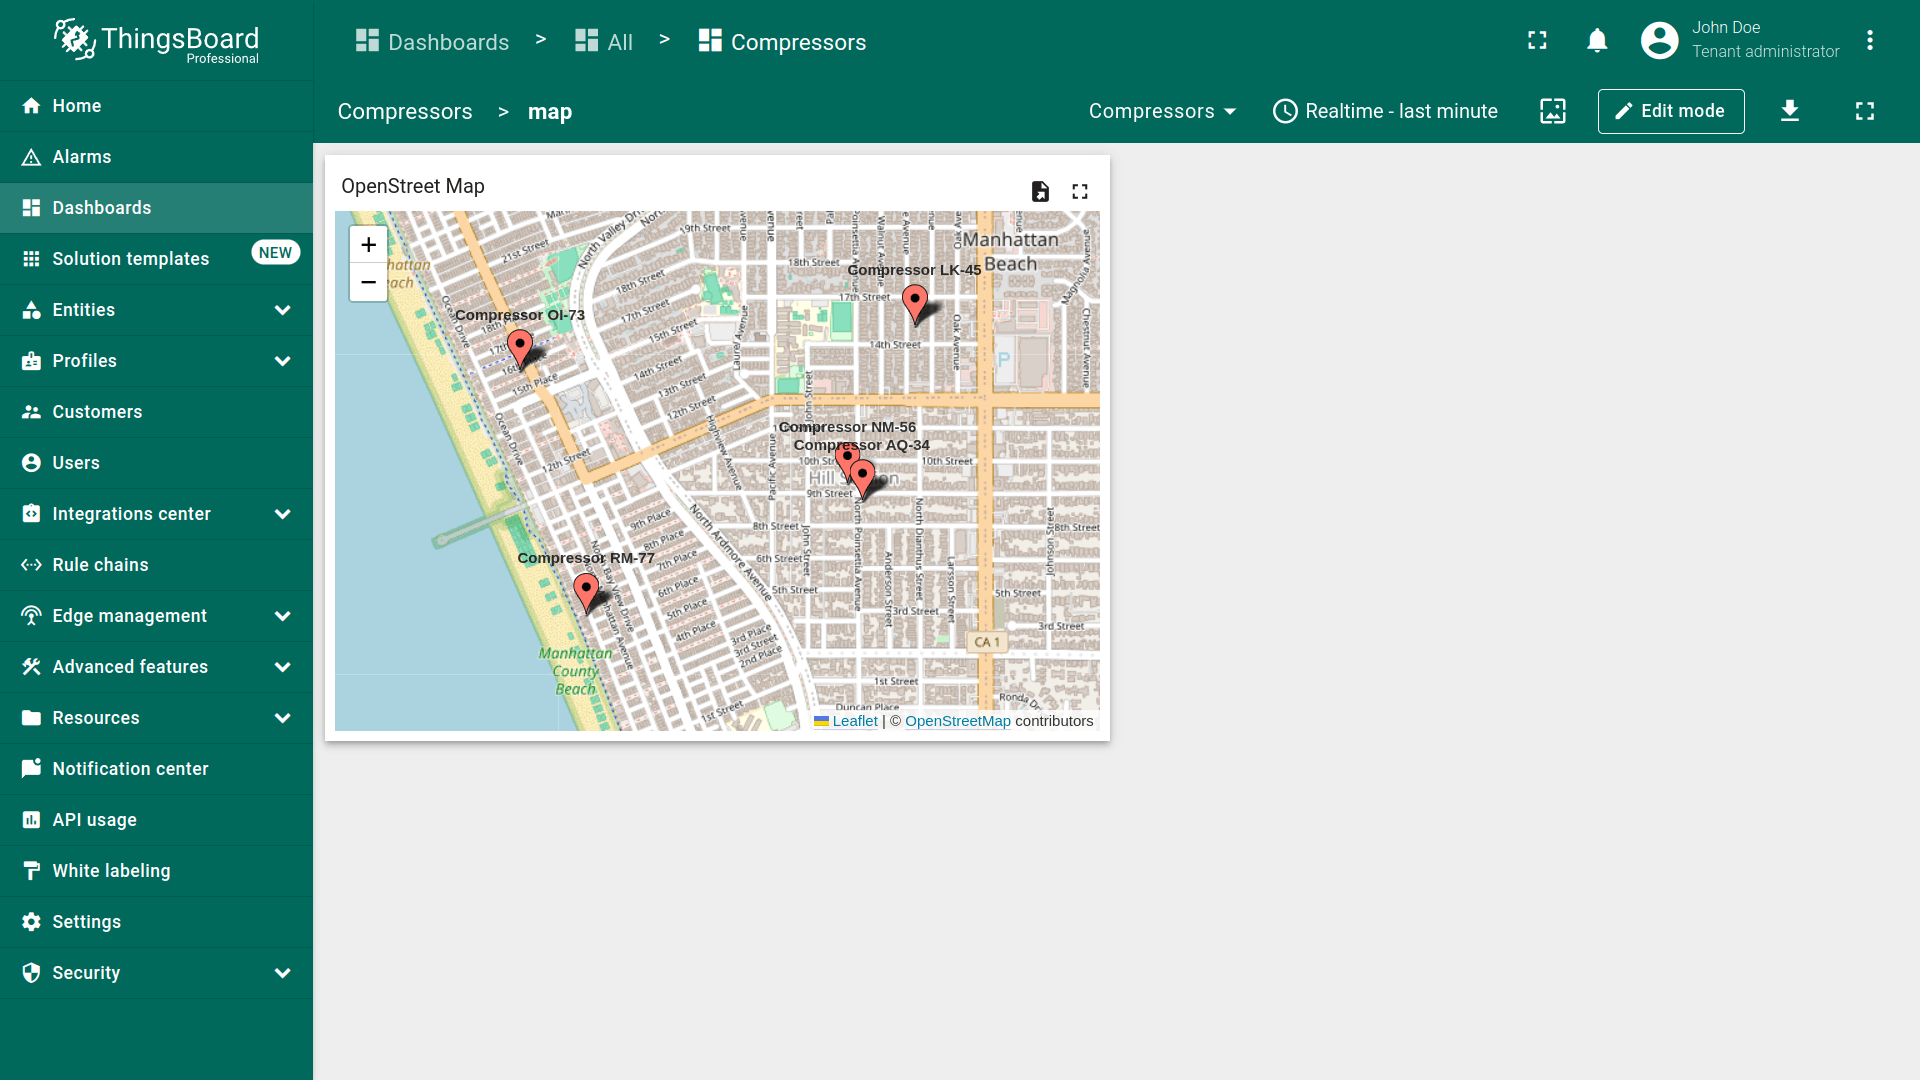Expand the OpenStreet Map widget to fullscreen
Viewport: 1920px width, 1080px height.
click(1079, 191)
